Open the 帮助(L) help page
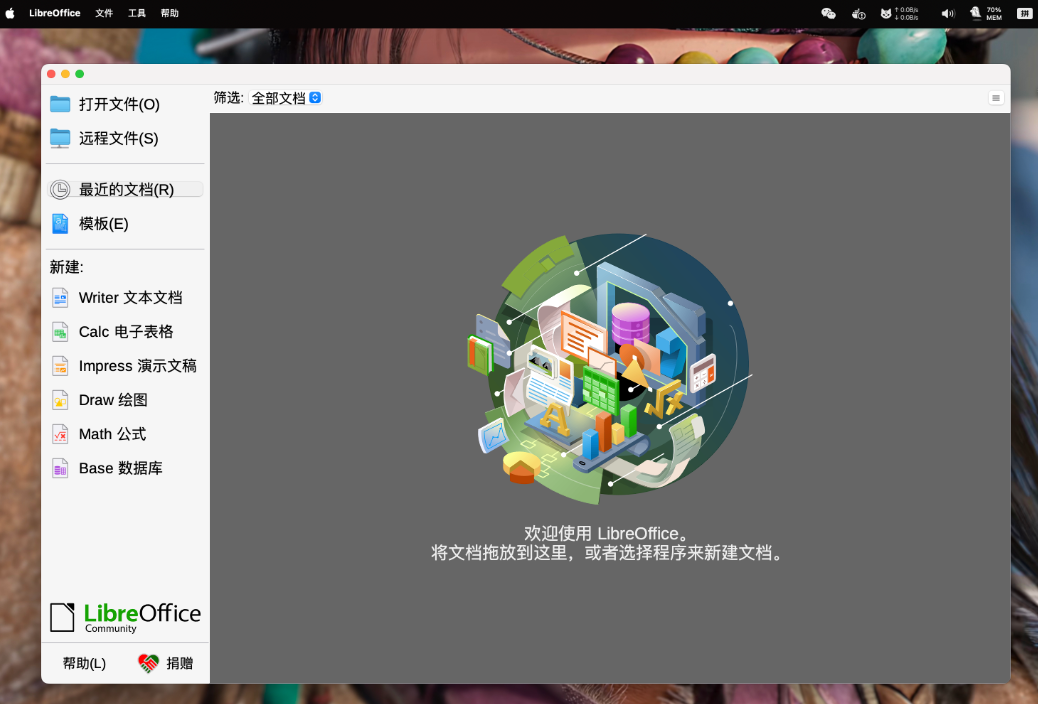Viewport: 1038px width, 704px height. [x=83, y=663]
